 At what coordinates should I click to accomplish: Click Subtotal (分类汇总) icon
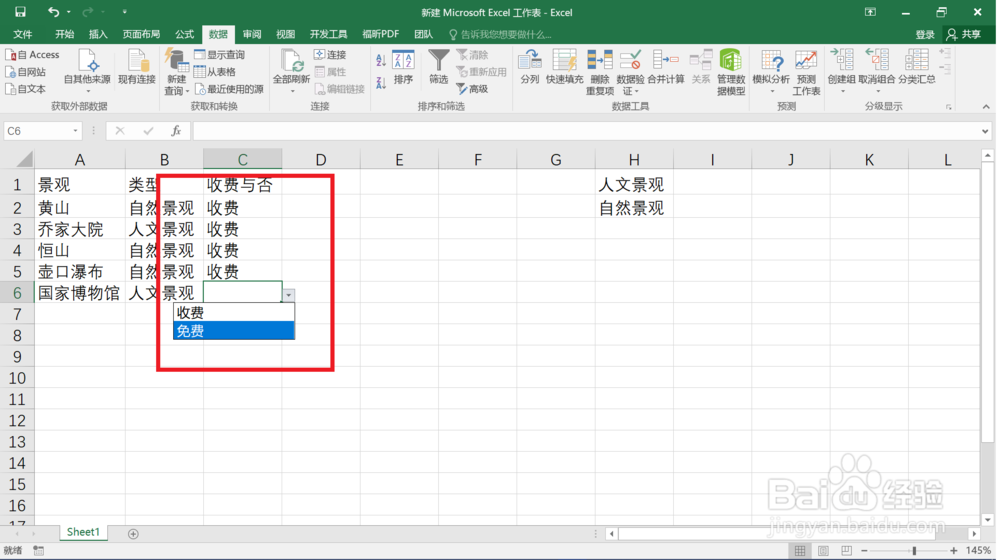click(916, 67)
